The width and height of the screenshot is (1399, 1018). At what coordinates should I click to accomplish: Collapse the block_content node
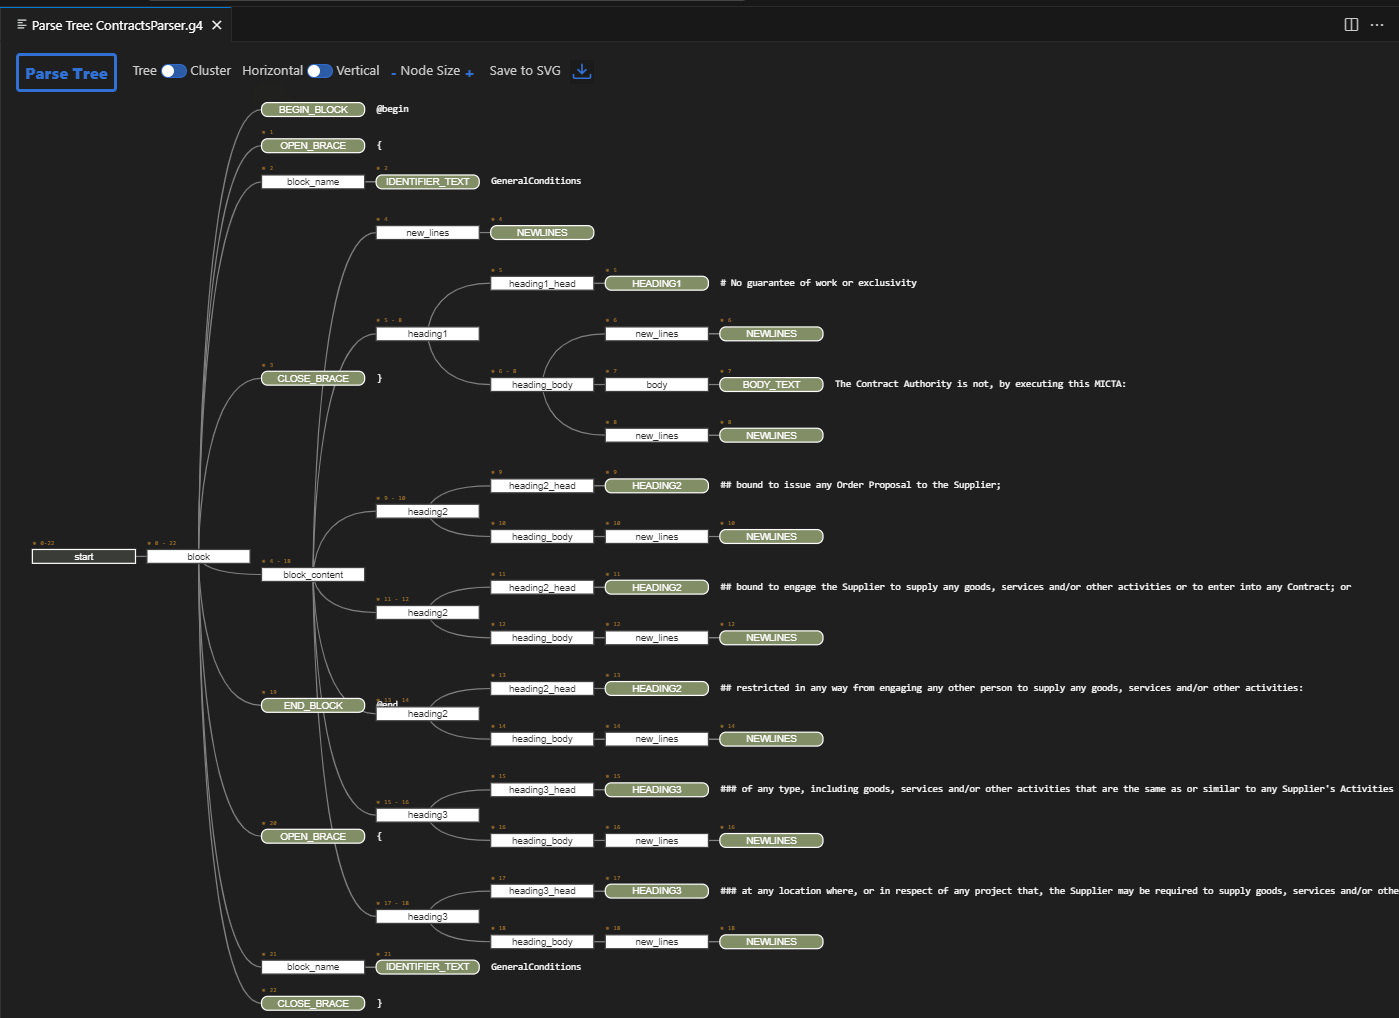pyautogui.click(x=313, y=575)
